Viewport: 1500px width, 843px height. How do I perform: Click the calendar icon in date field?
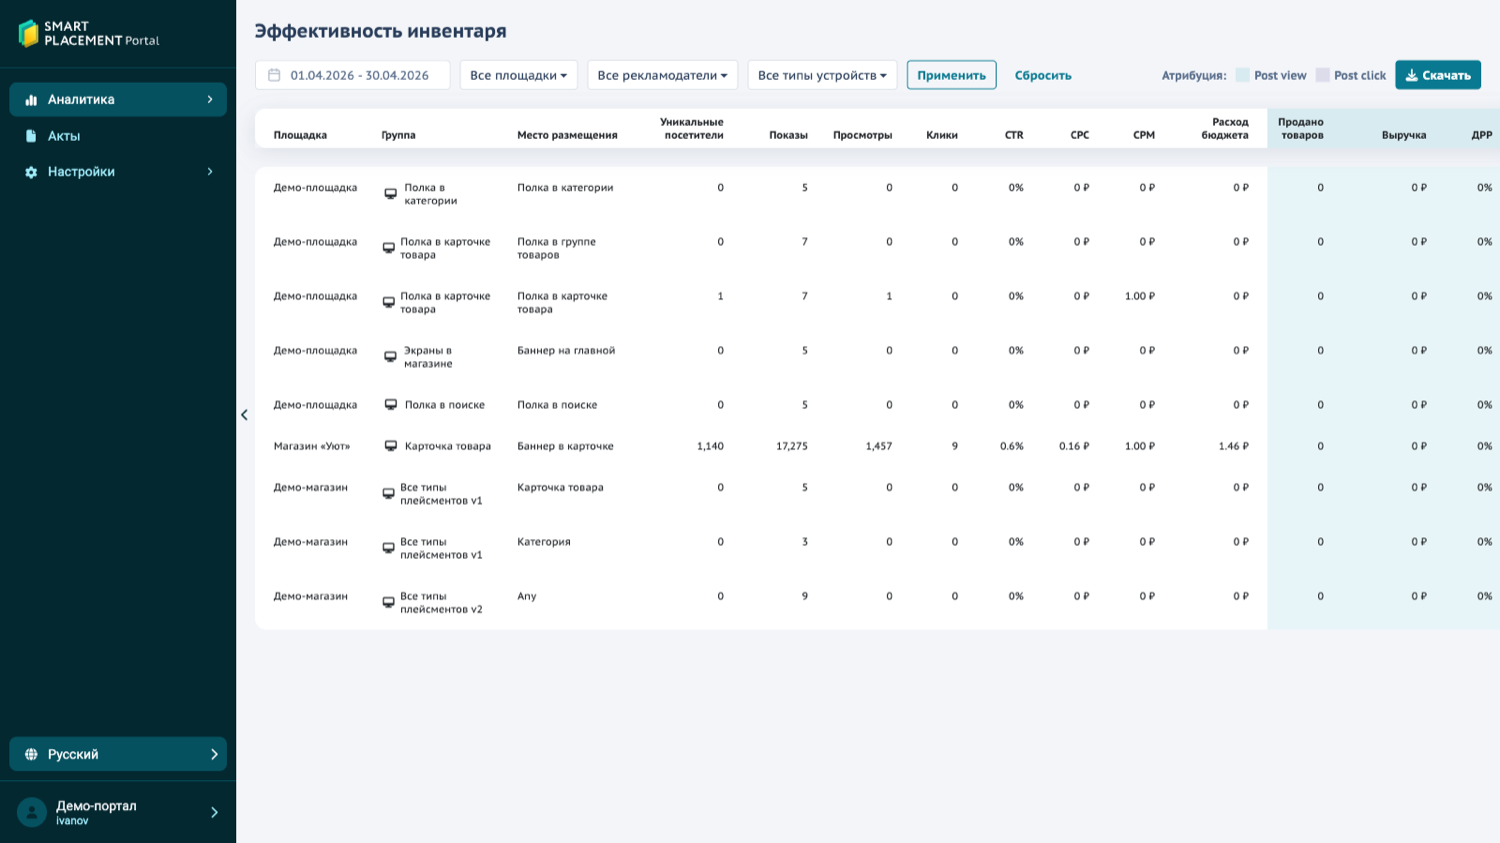click(274, 75)
